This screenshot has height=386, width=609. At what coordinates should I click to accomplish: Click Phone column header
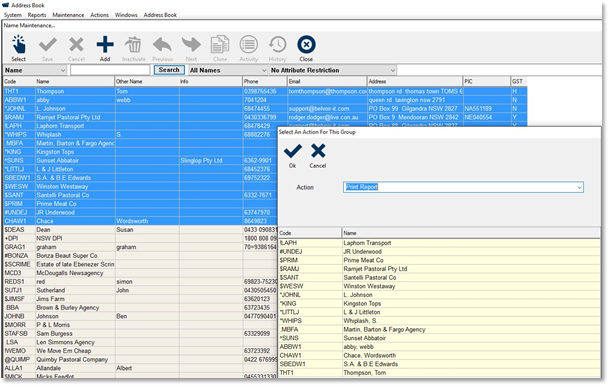(264, 81)
